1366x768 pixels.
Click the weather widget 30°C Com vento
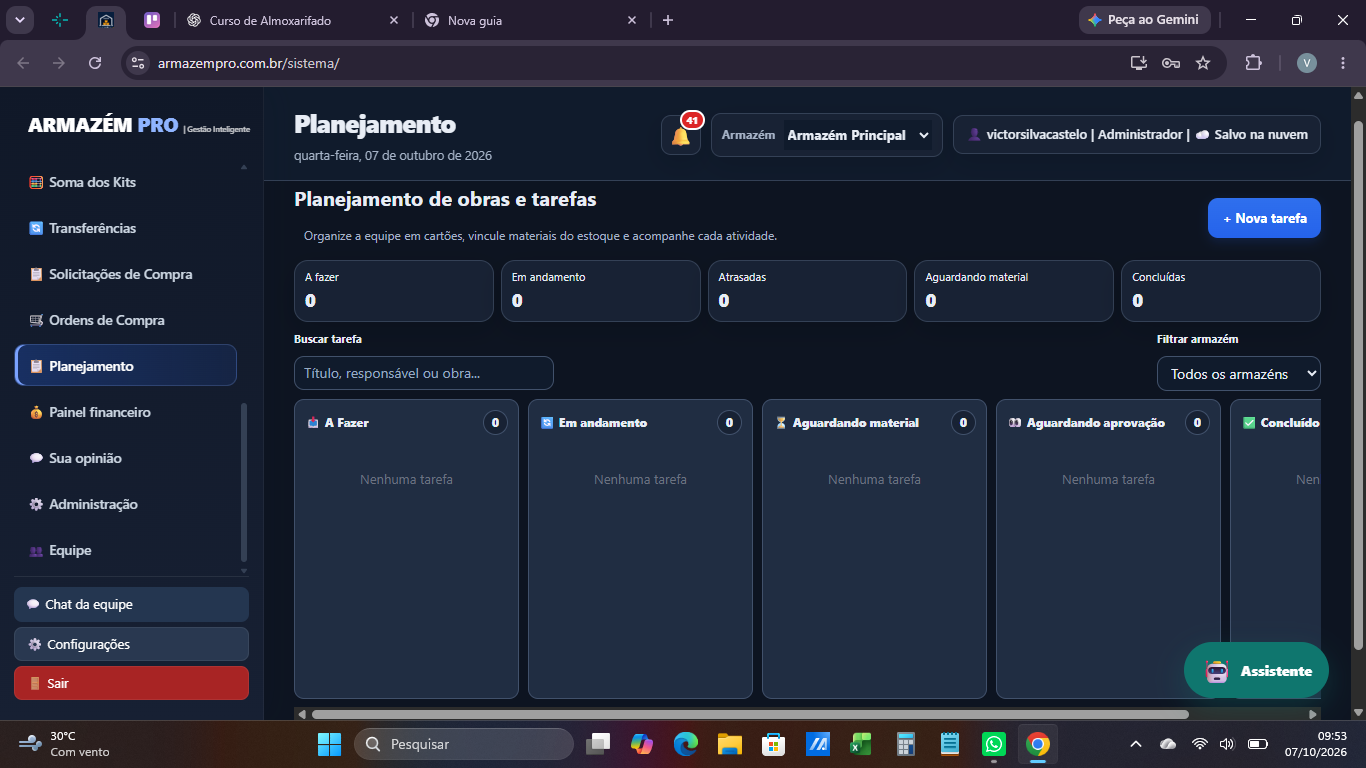[x=64, y=744]
